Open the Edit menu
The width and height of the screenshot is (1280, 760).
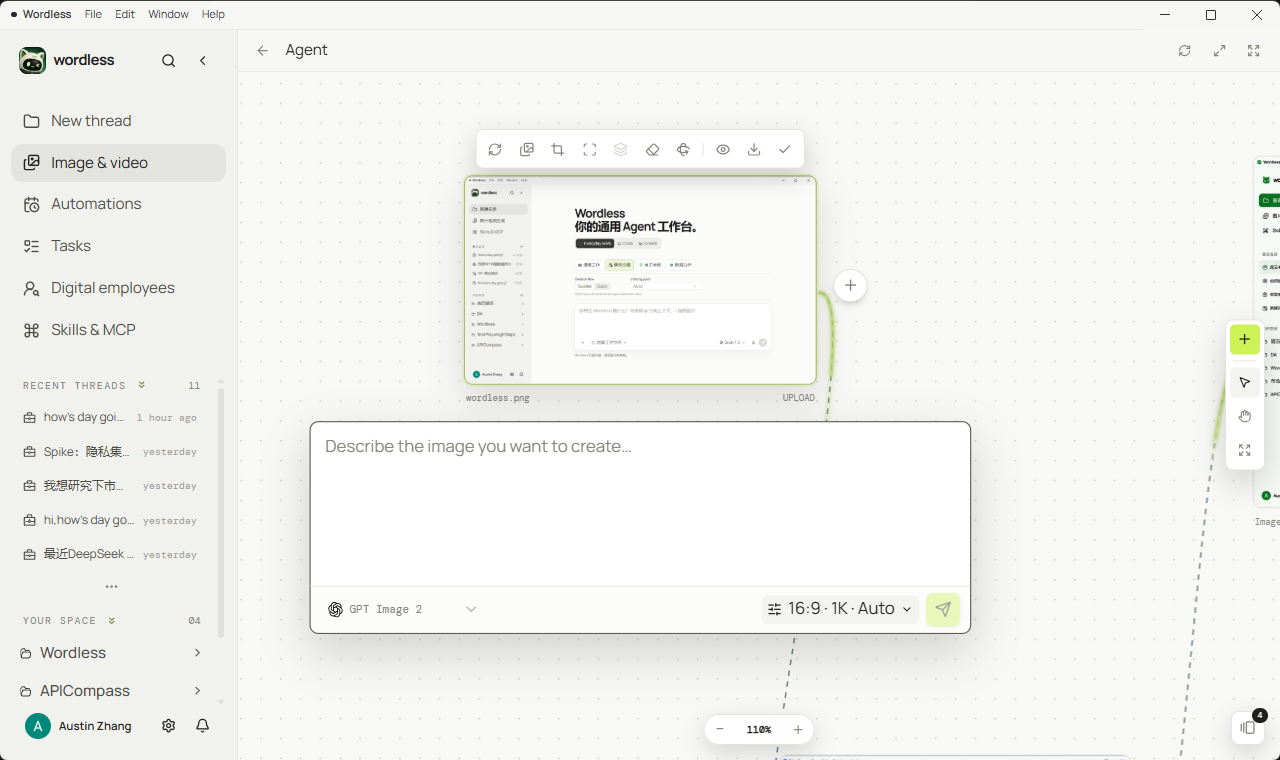(125, 15)
